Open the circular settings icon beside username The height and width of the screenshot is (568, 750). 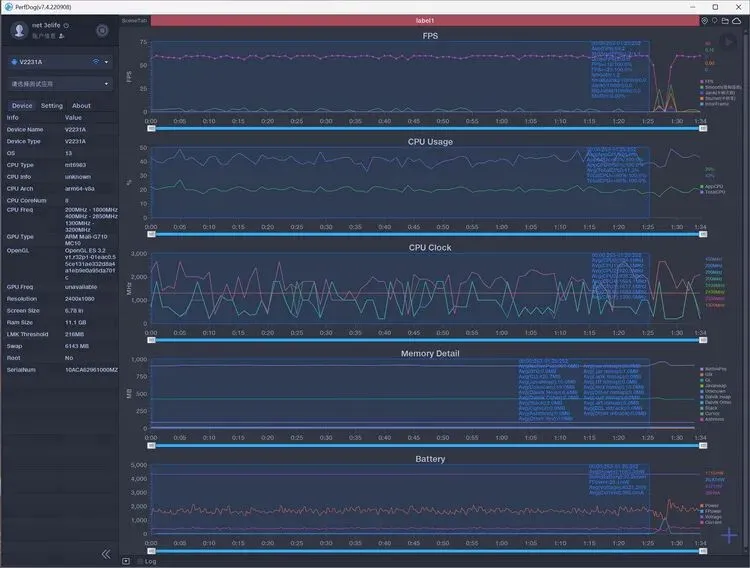[102, 31]
